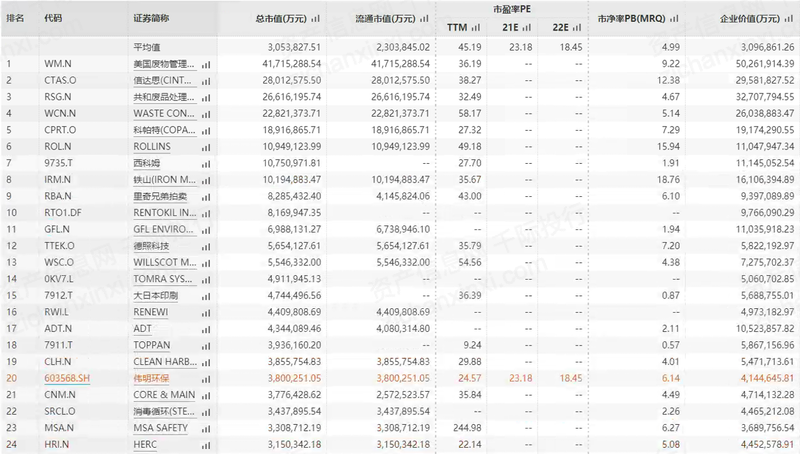Open chart icon for WASTE CON... row

click(206, 114)
